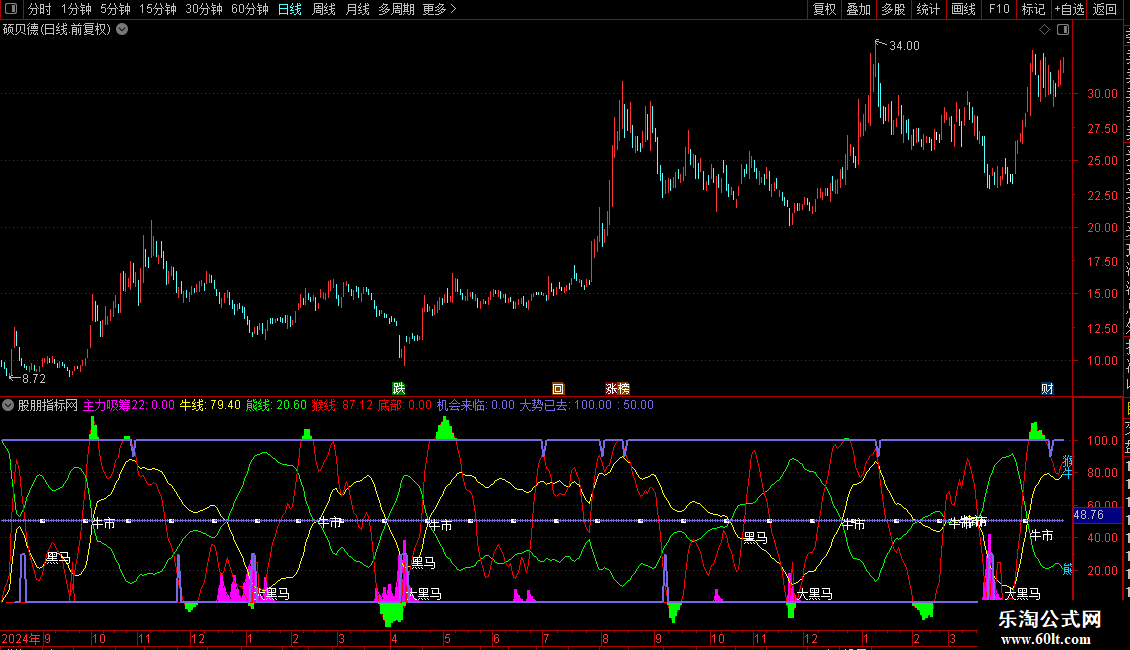Open the 多股 multi-stock view

point(893,9)
